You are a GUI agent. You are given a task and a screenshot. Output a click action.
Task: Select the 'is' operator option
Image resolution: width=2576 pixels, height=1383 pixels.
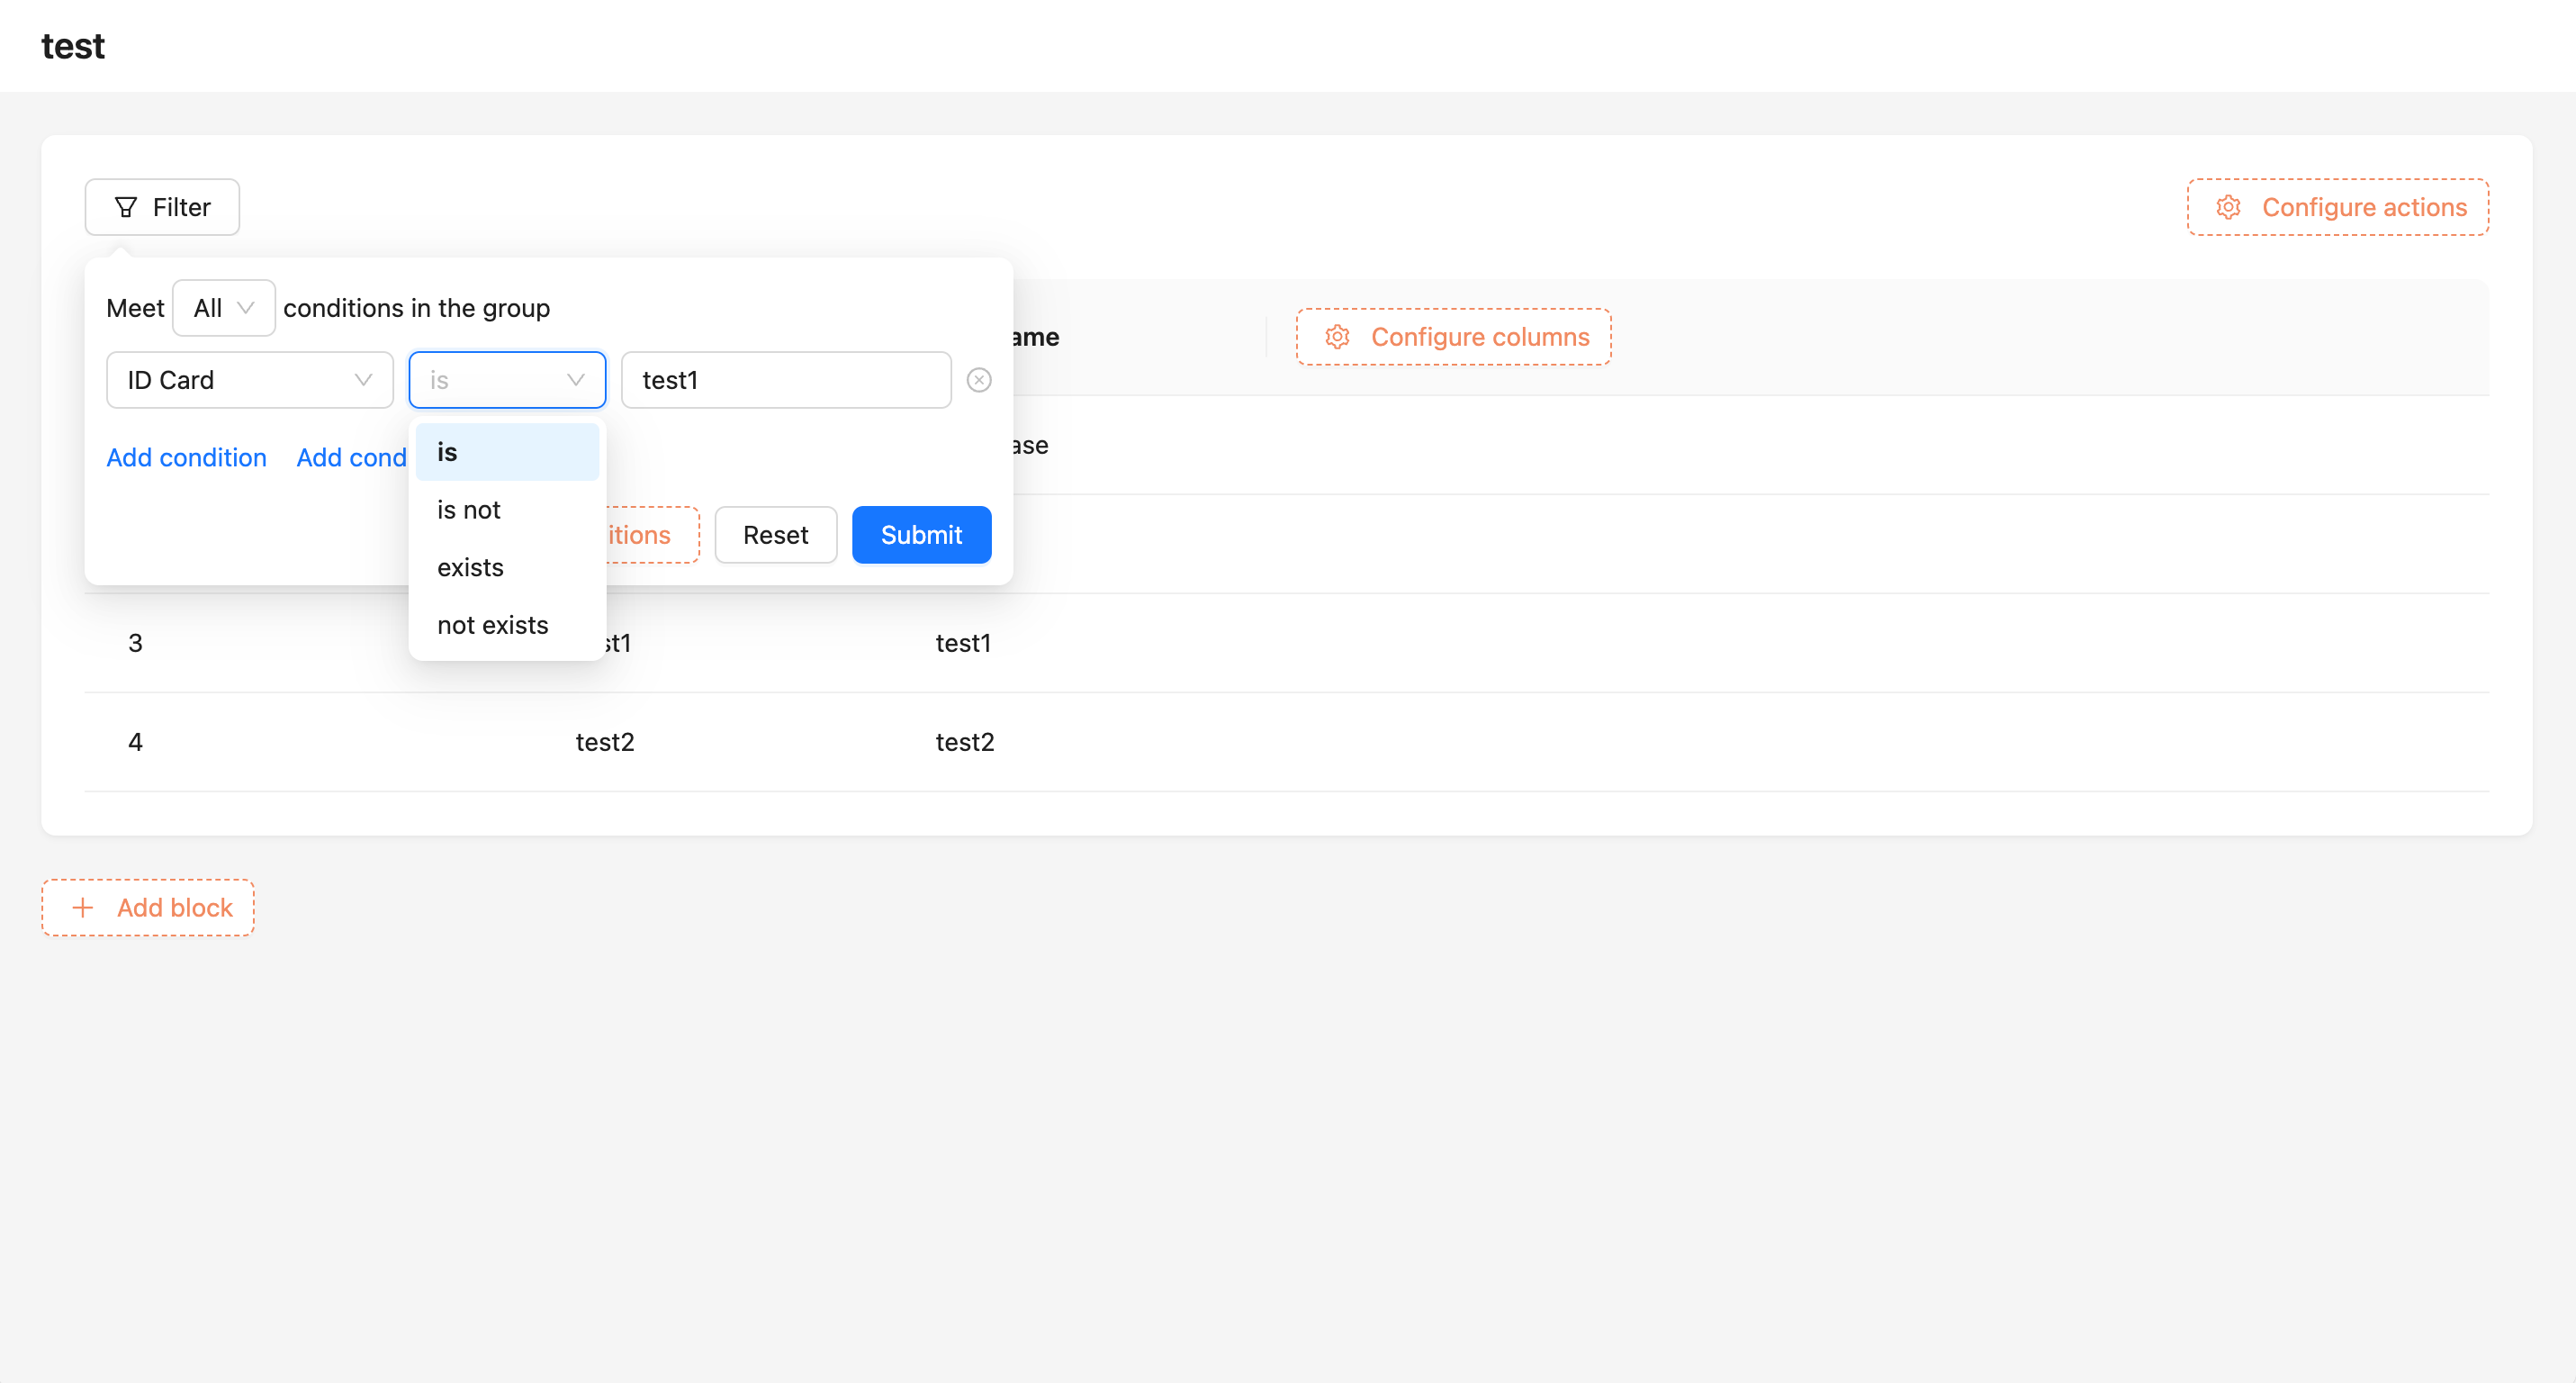pos(506,452)
